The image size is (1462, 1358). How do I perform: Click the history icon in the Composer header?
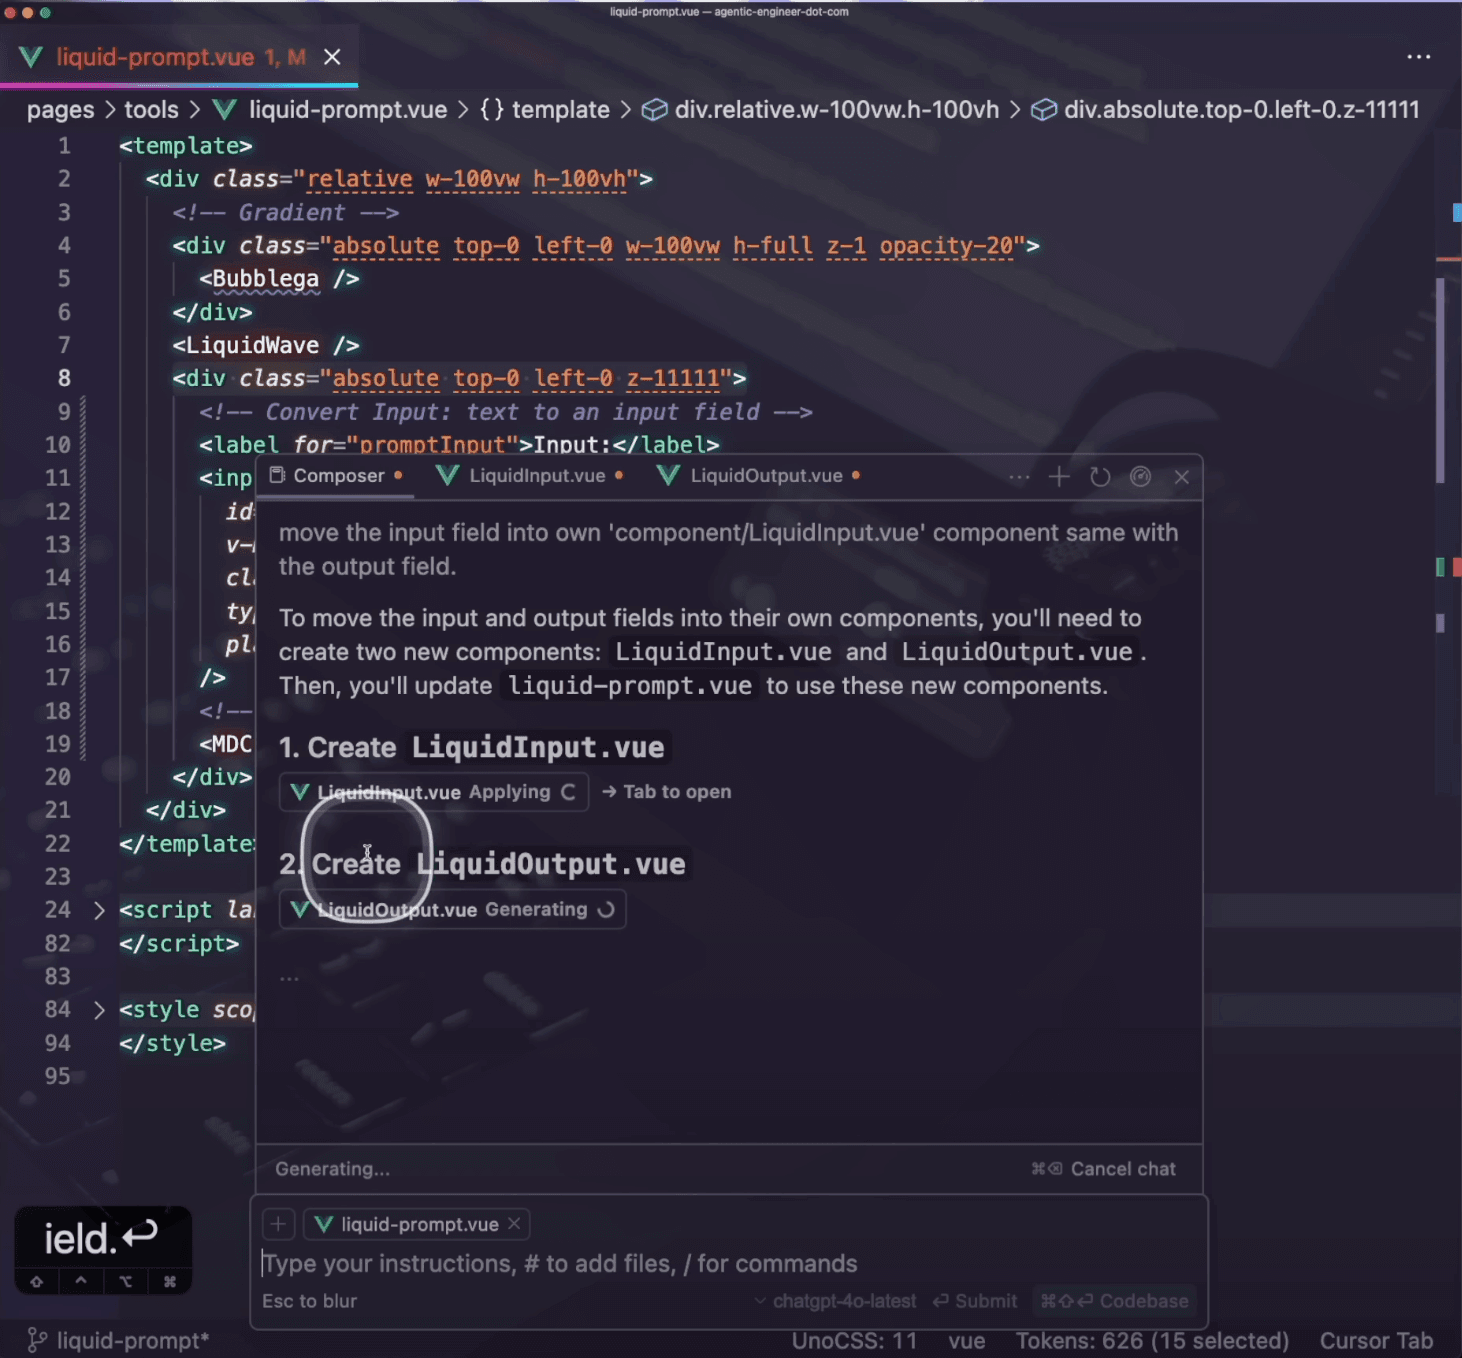point(1100,477)
